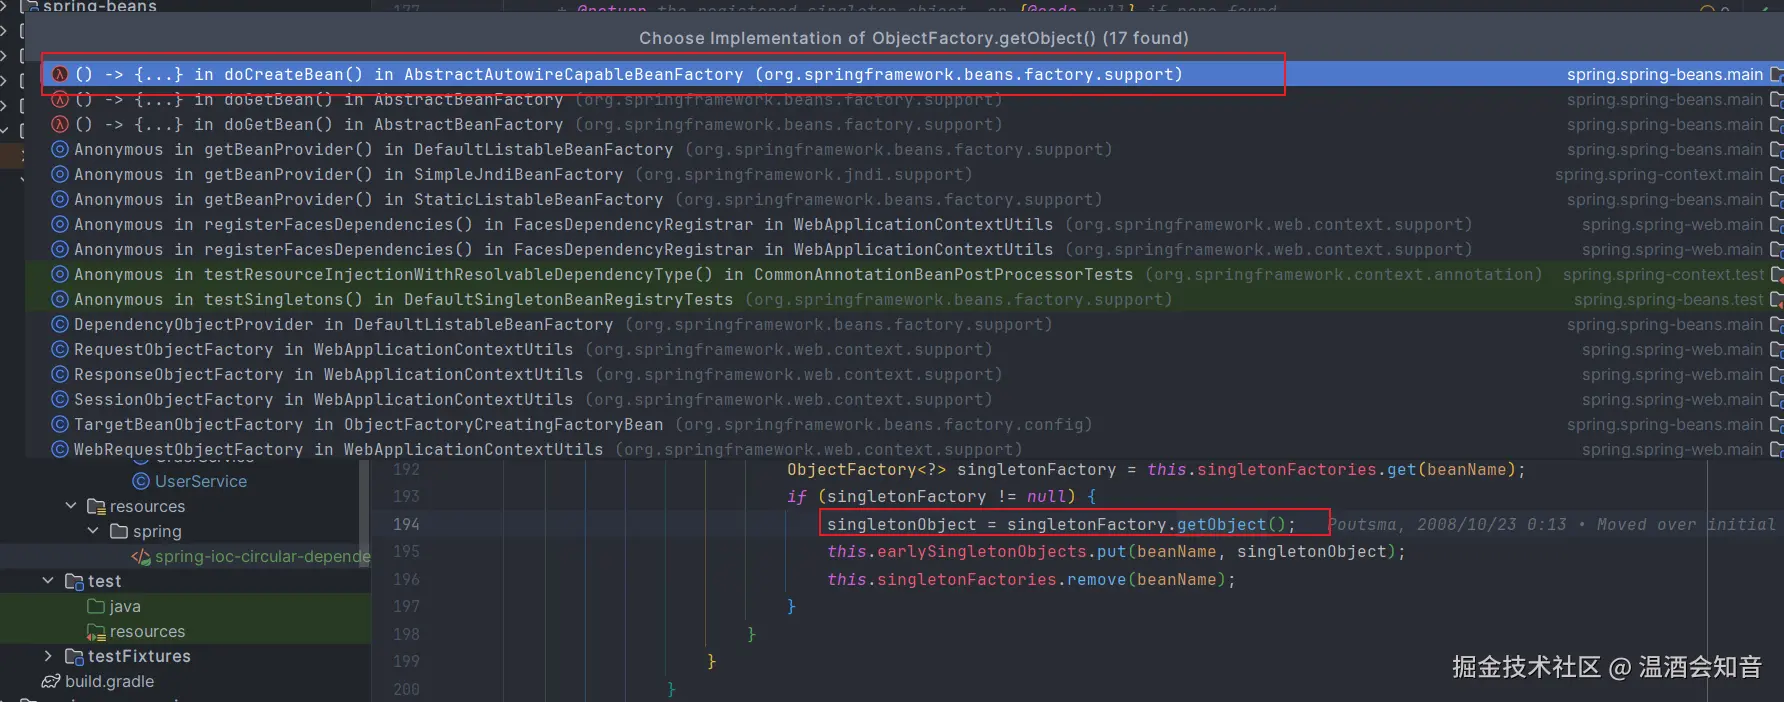Screen dimensions: 1784x702
Task: Open UserService class in project tree
Action: [x=200, y=481]
